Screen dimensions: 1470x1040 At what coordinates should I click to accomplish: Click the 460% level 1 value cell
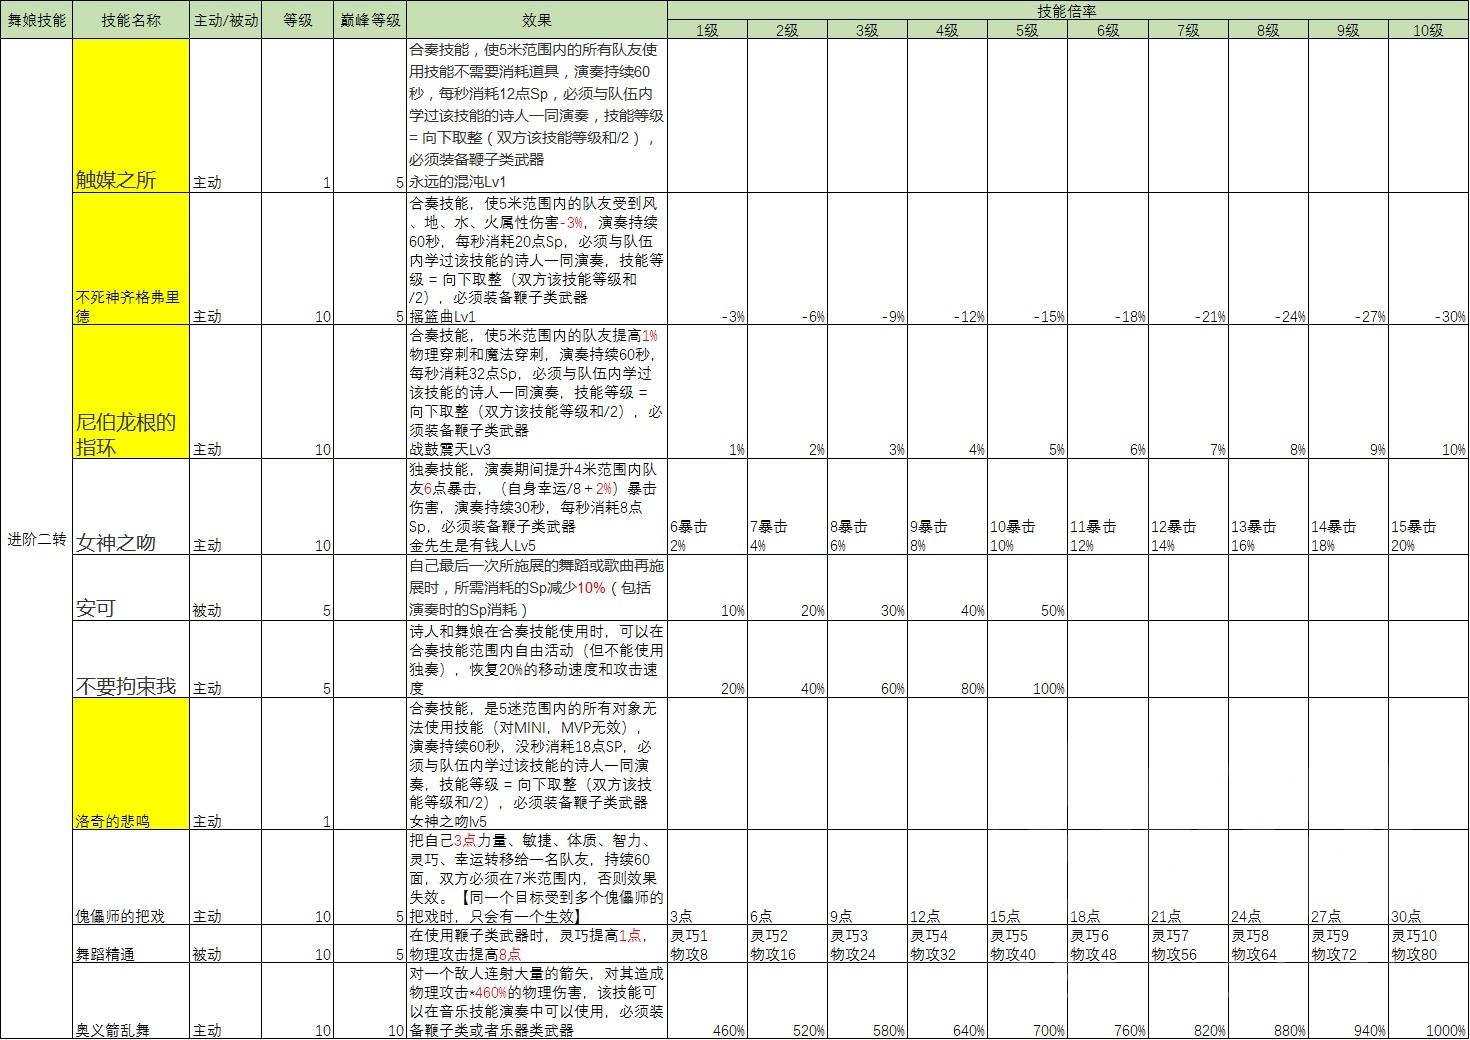[707, 1001]
